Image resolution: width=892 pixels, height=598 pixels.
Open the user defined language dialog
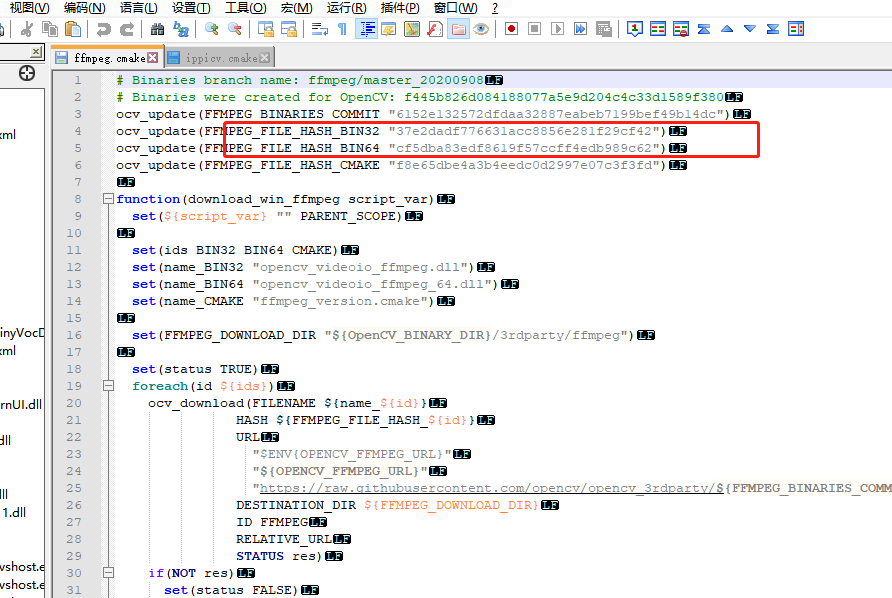(x=389, y=29)
